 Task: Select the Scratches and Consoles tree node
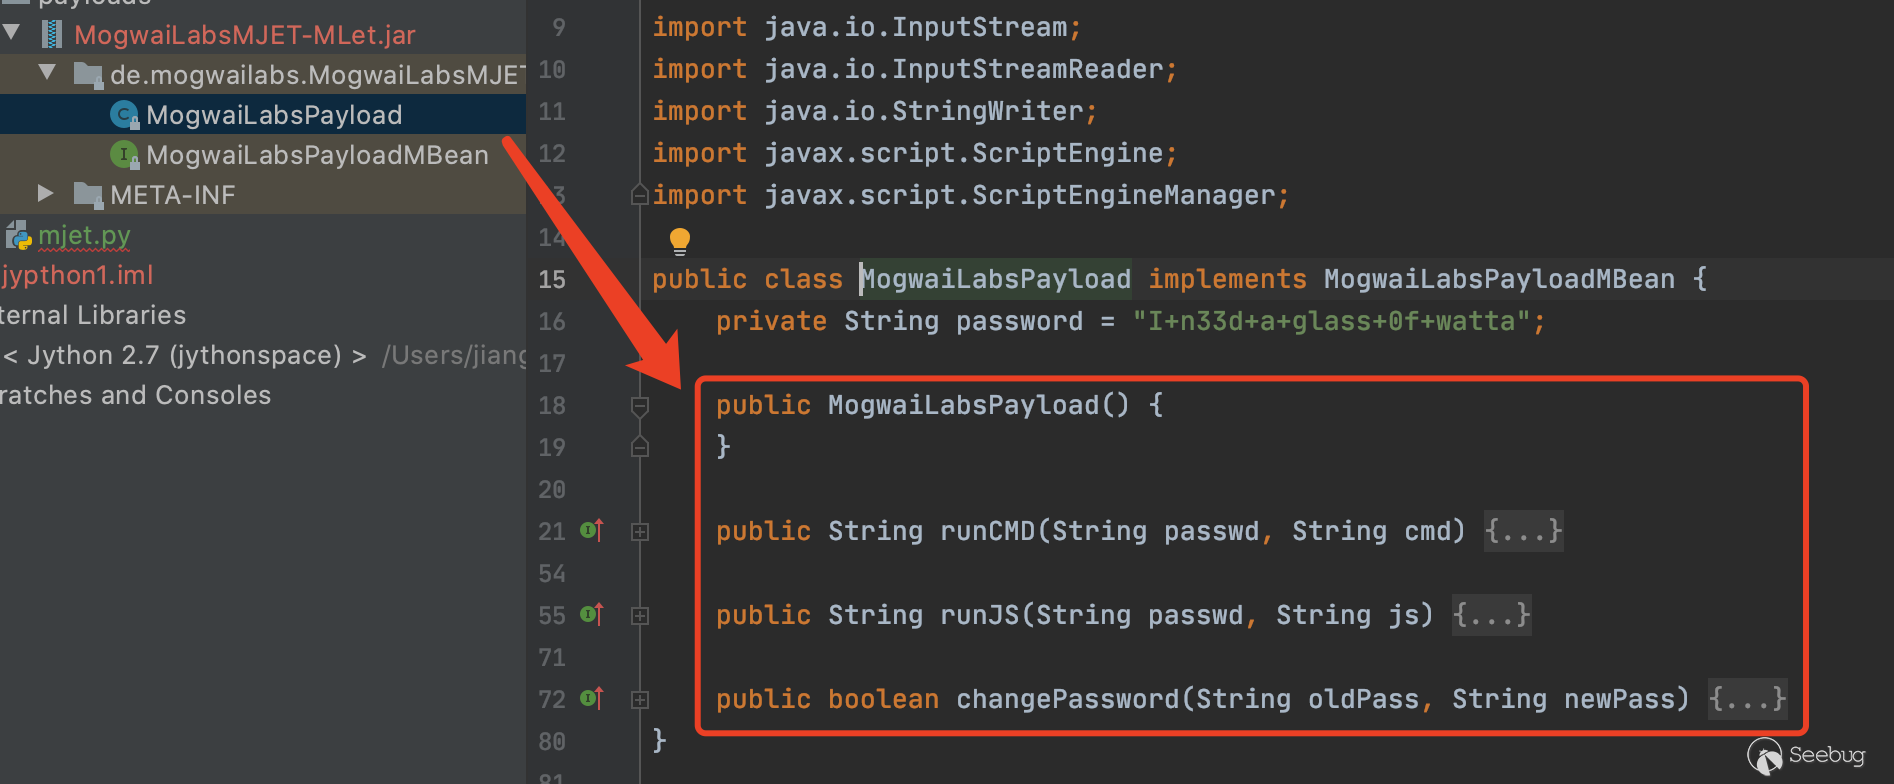(135, 395)
